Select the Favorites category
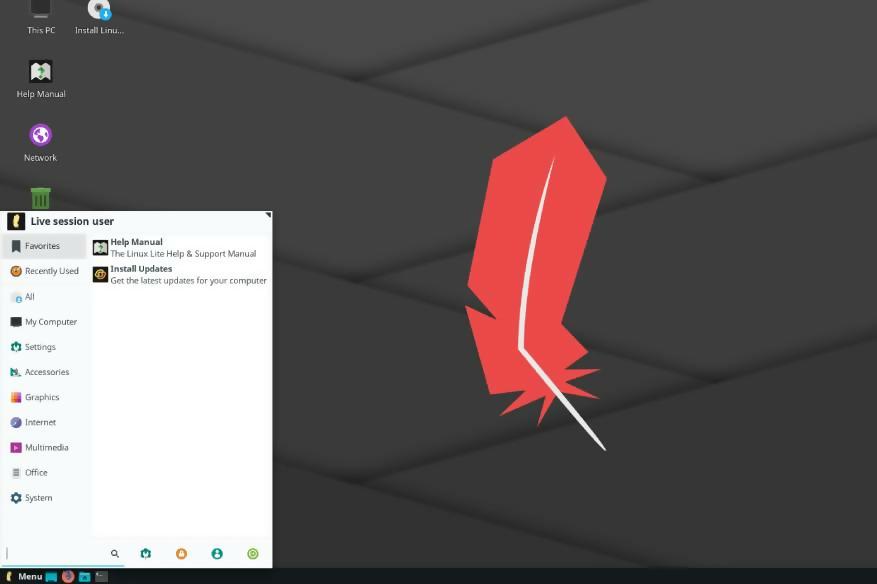Viewport: 877px width, 584px height. pyautogui.click(x=44, y=246)
